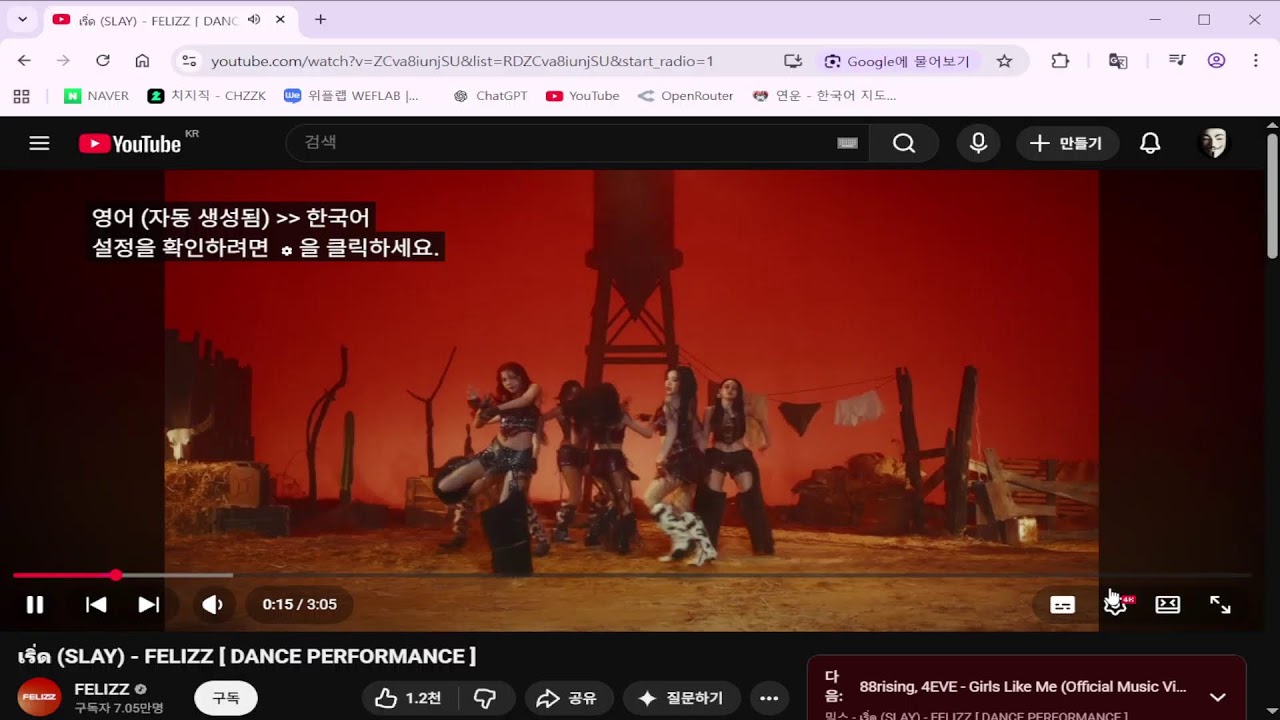This screenshot has width=1280, height=720.
Task: Bookmark this page with star
Action: (1005, 61)
